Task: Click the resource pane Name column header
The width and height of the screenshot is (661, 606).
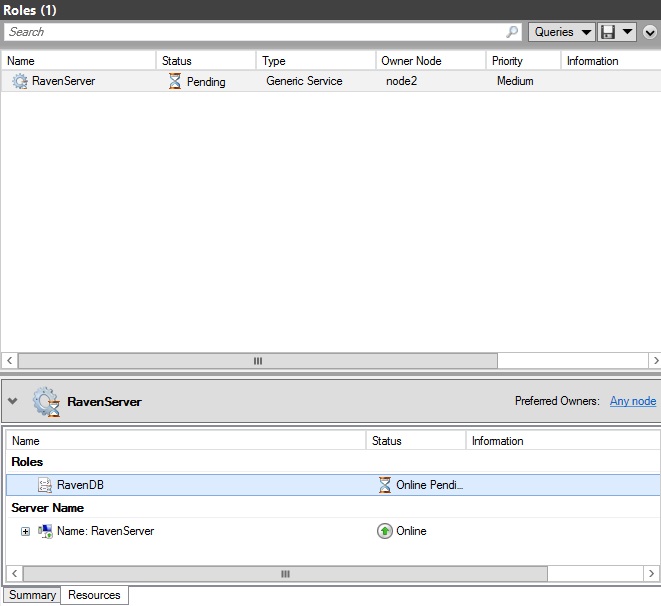Action: click(186, 441)
